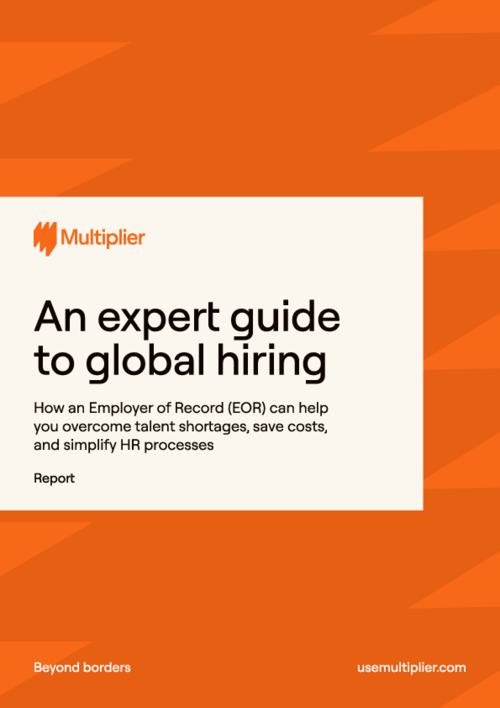Click the 'Beyond borders' tagline text

[x=82, y=667]
